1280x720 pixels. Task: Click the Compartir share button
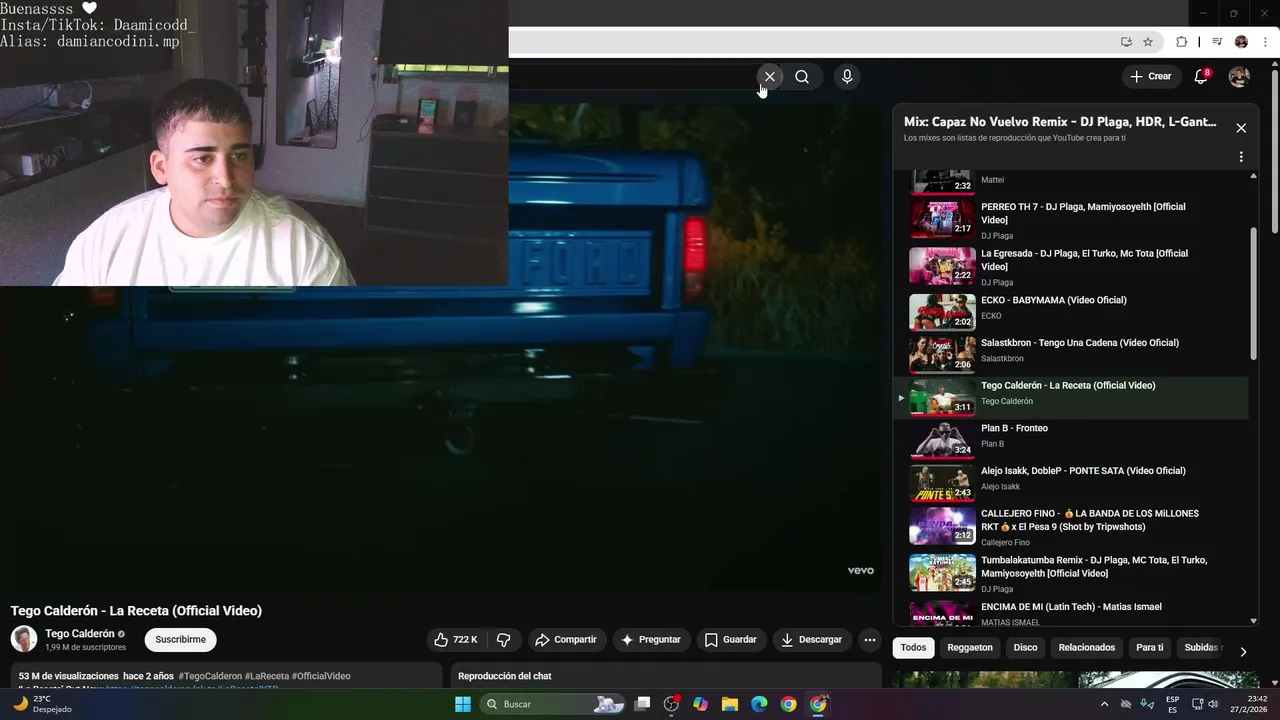566,640
